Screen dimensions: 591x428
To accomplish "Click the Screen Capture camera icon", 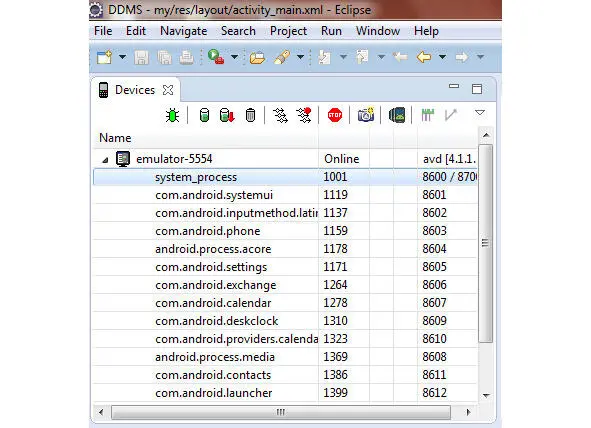I will pyautogui.click(x=366, y=115).
